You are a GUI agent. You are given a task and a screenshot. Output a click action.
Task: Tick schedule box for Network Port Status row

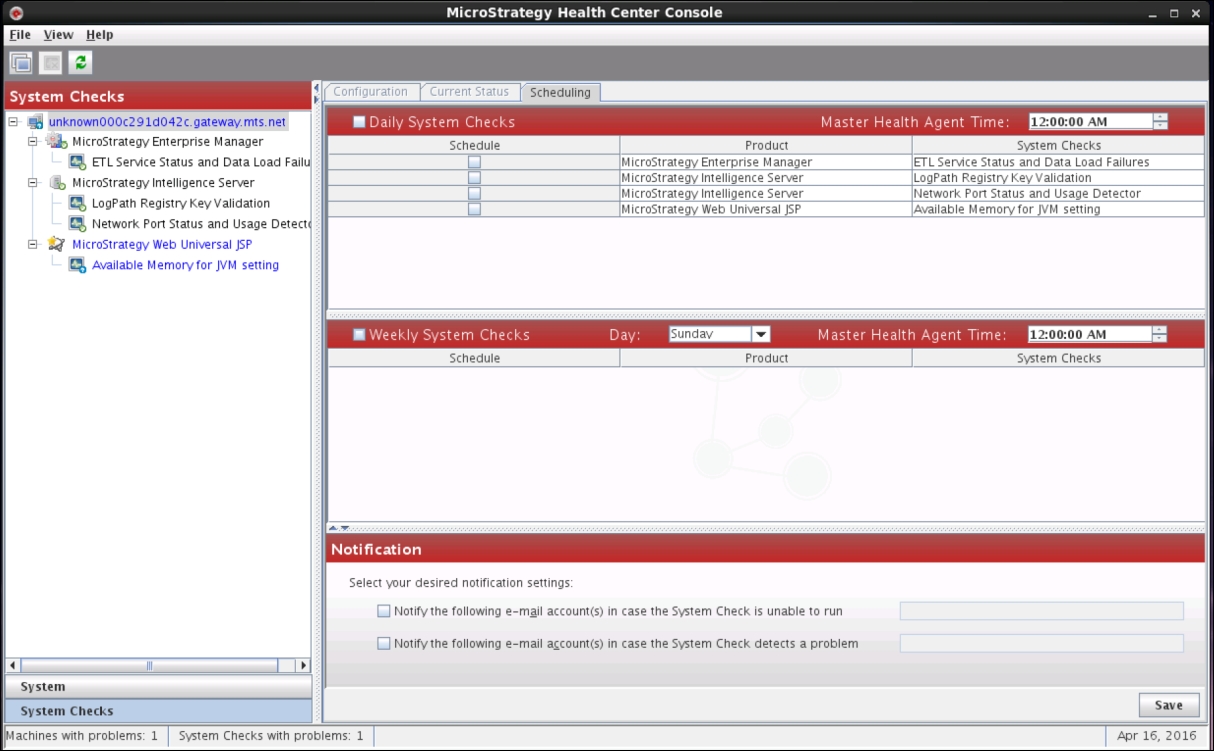[x=474, y=194]
